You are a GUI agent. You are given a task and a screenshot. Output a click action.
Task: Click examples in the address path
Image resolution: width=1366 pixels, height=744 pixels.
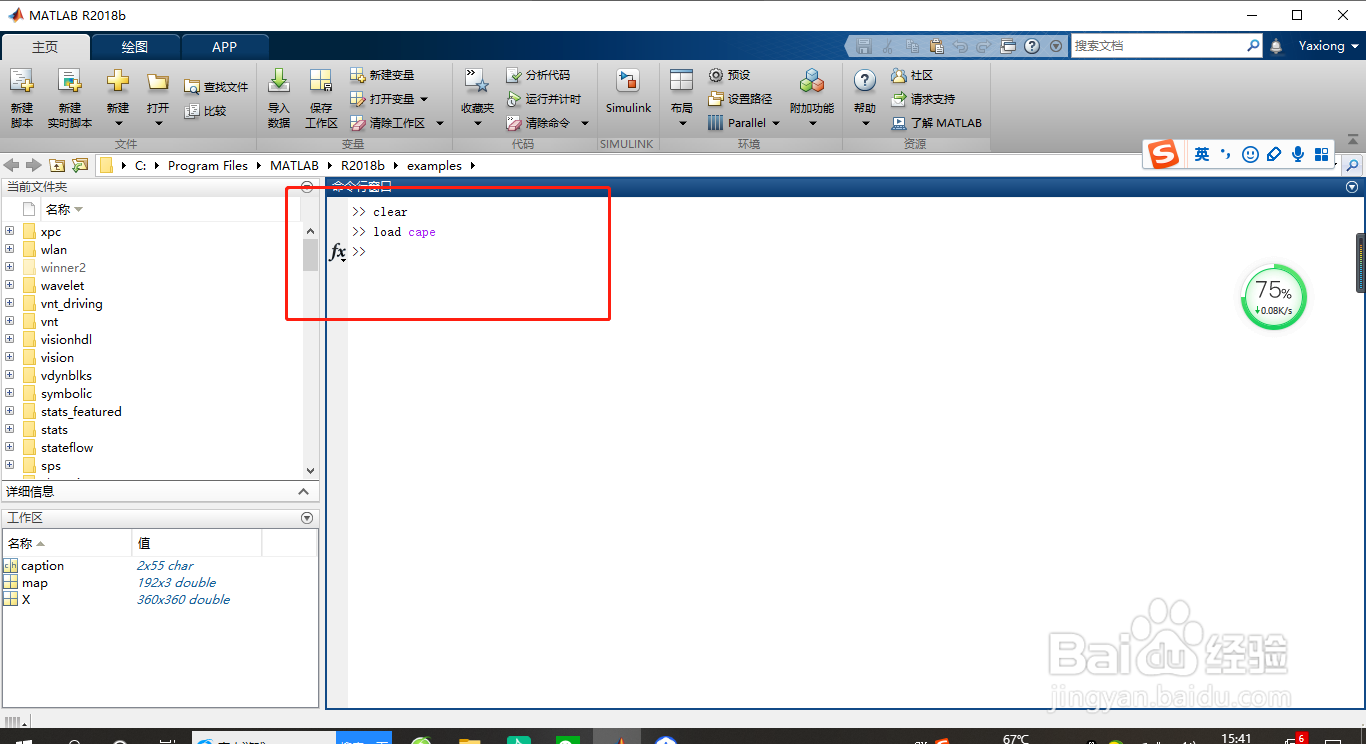tap(434, 166)
